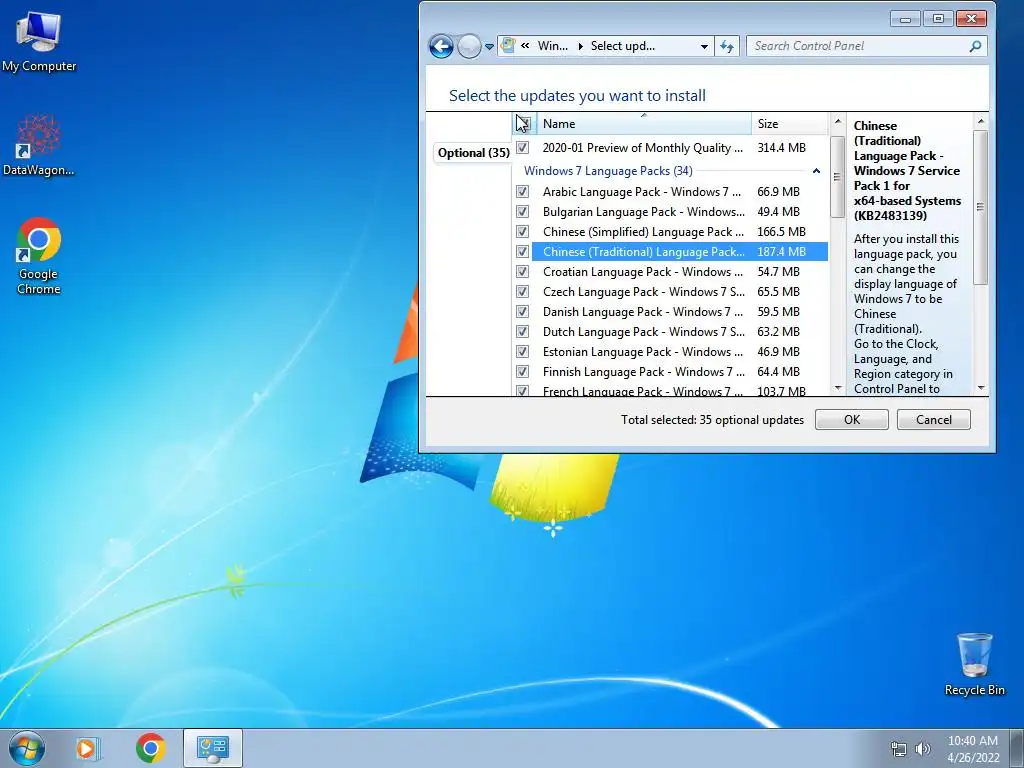Click the address bar Control Panel icon
Image resolution: width=1024 pixels, height=768 pixels.
[x=507, y=46]
